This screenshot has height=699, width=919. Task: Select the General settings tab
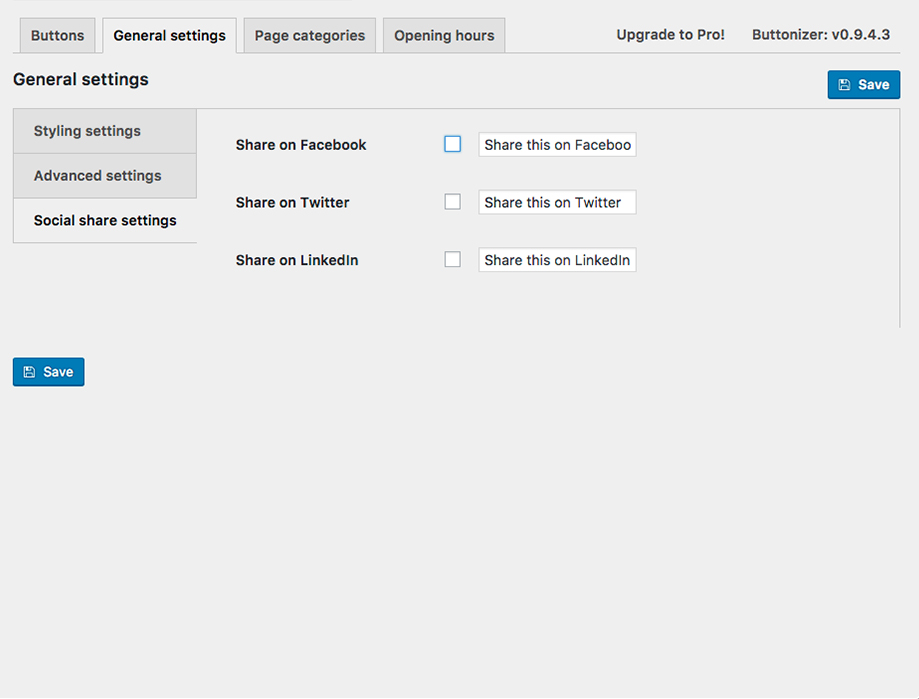pos(170,36)
